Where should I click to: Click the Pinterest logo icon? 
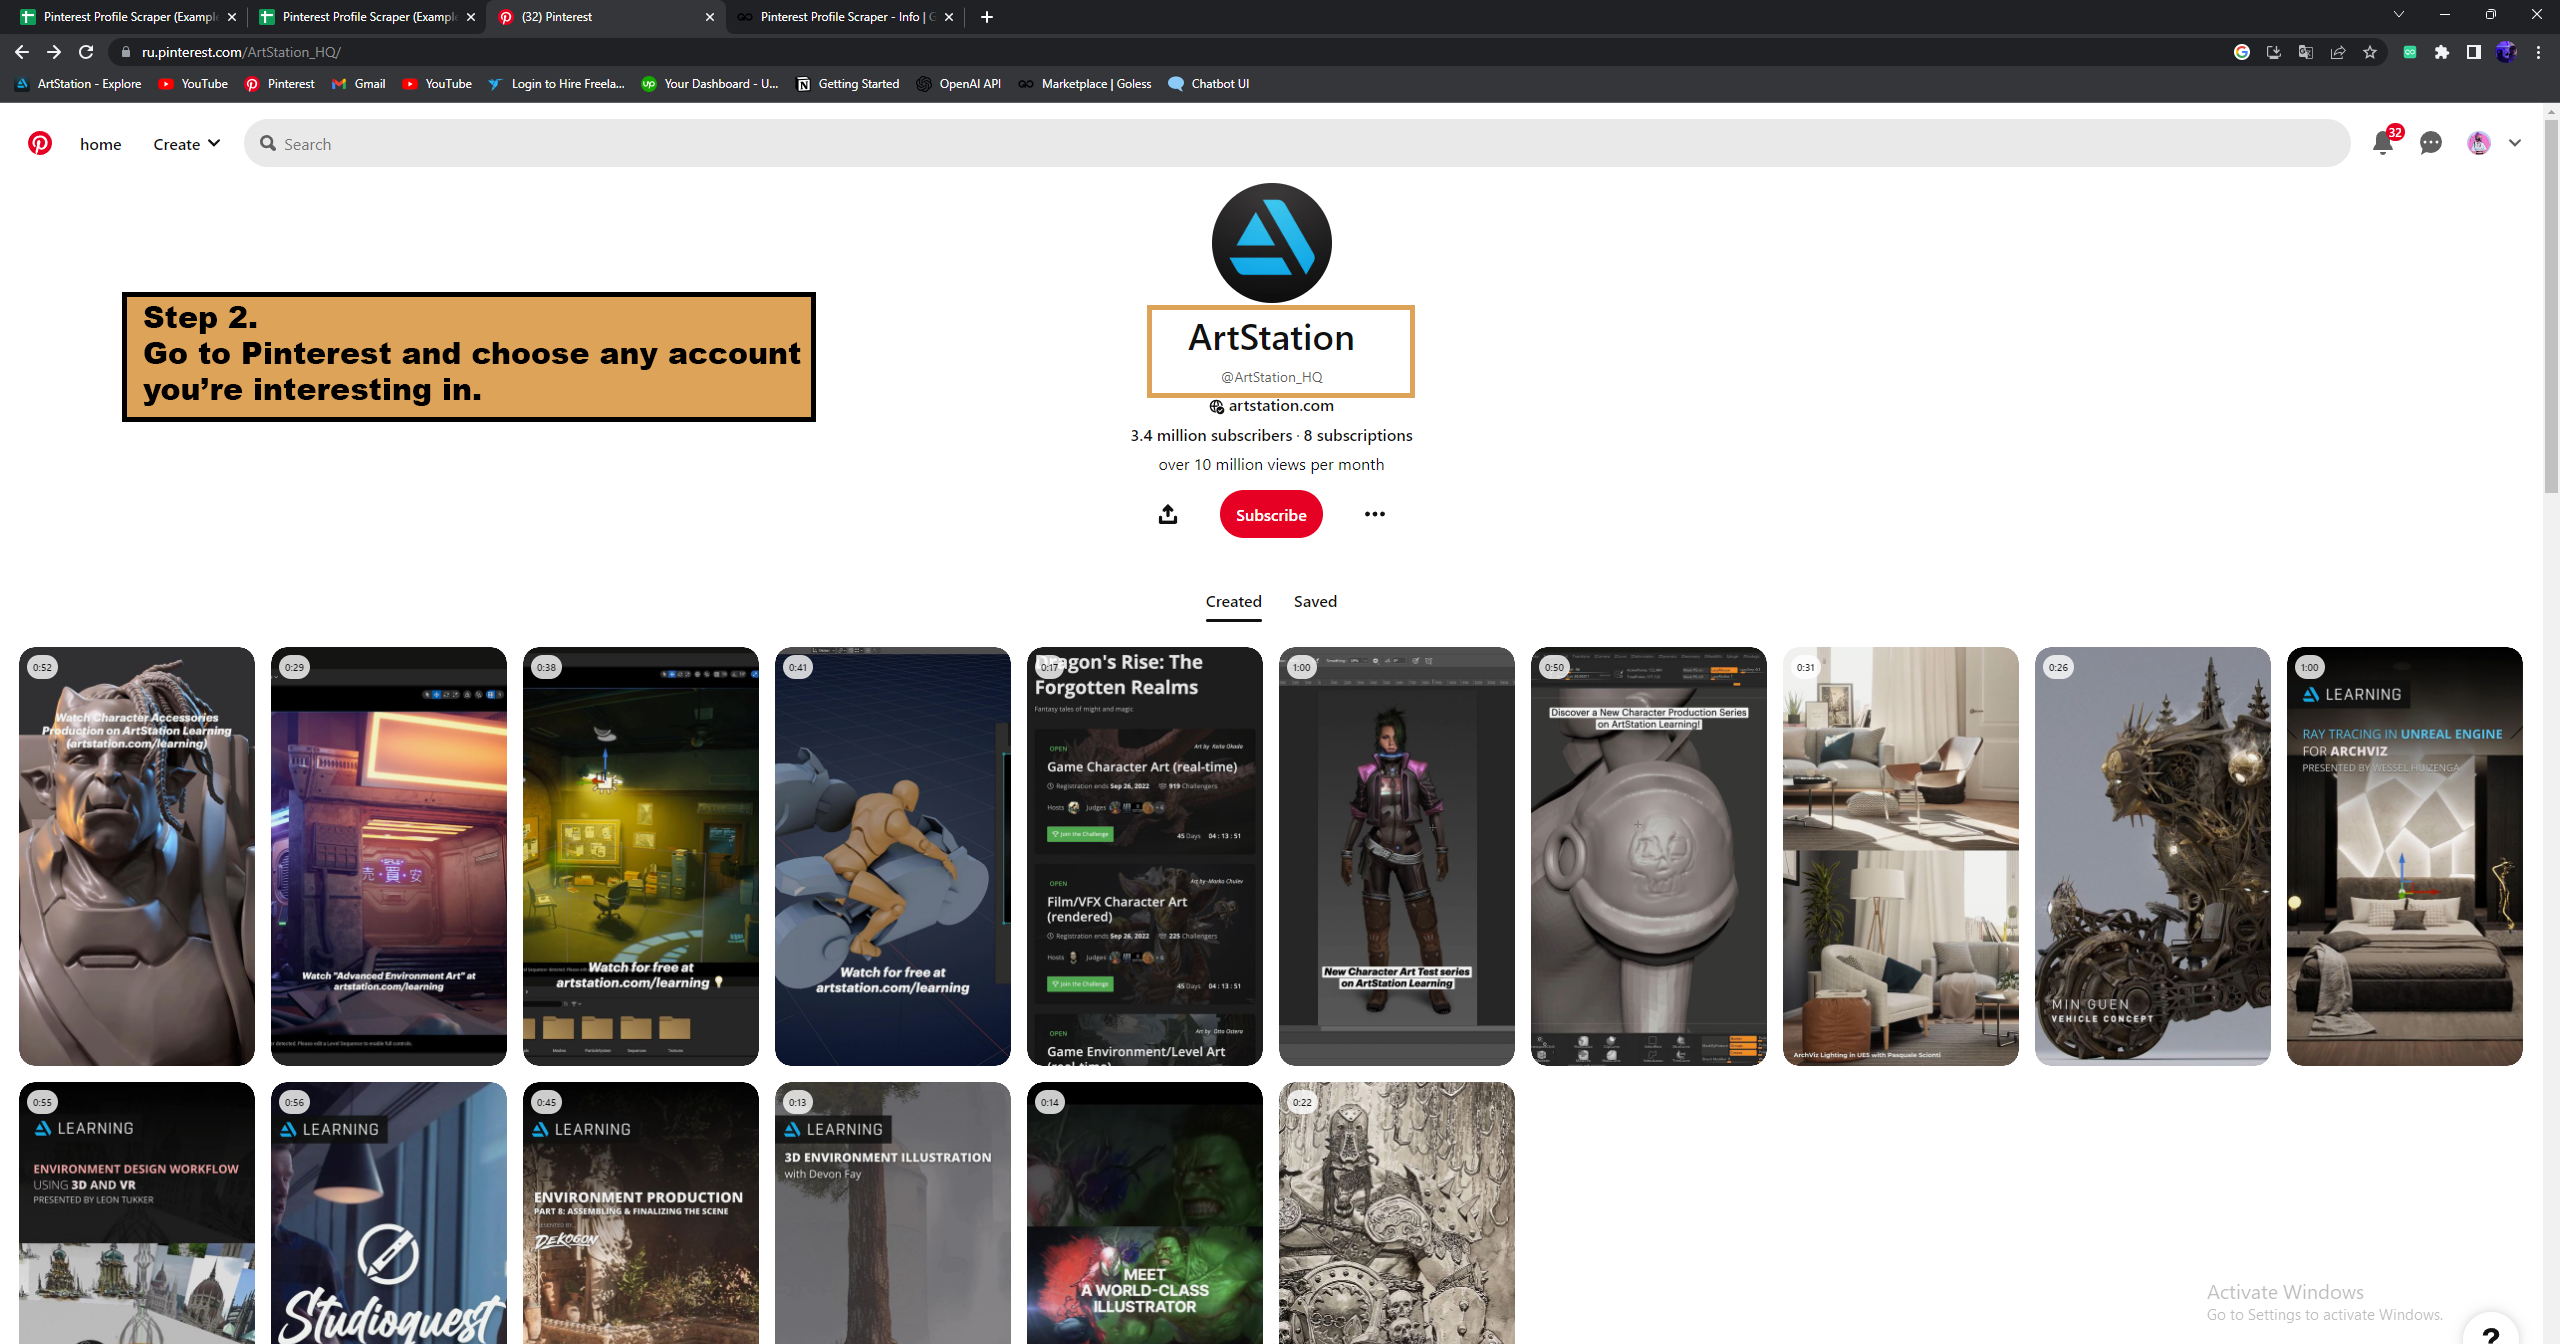40,143
